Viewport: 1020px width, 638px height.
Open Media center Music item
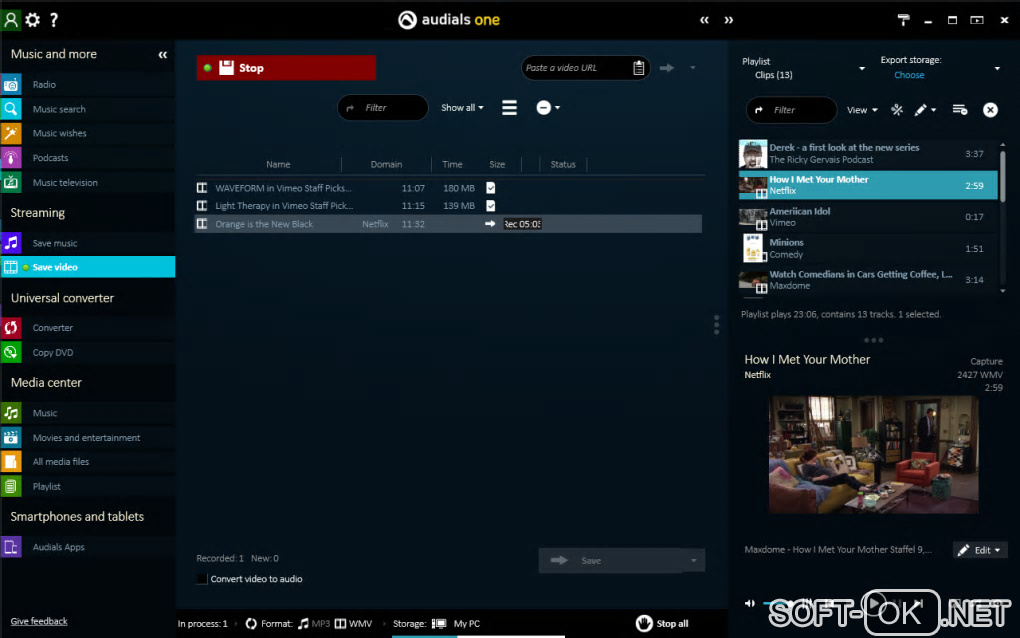coord(45,413)
